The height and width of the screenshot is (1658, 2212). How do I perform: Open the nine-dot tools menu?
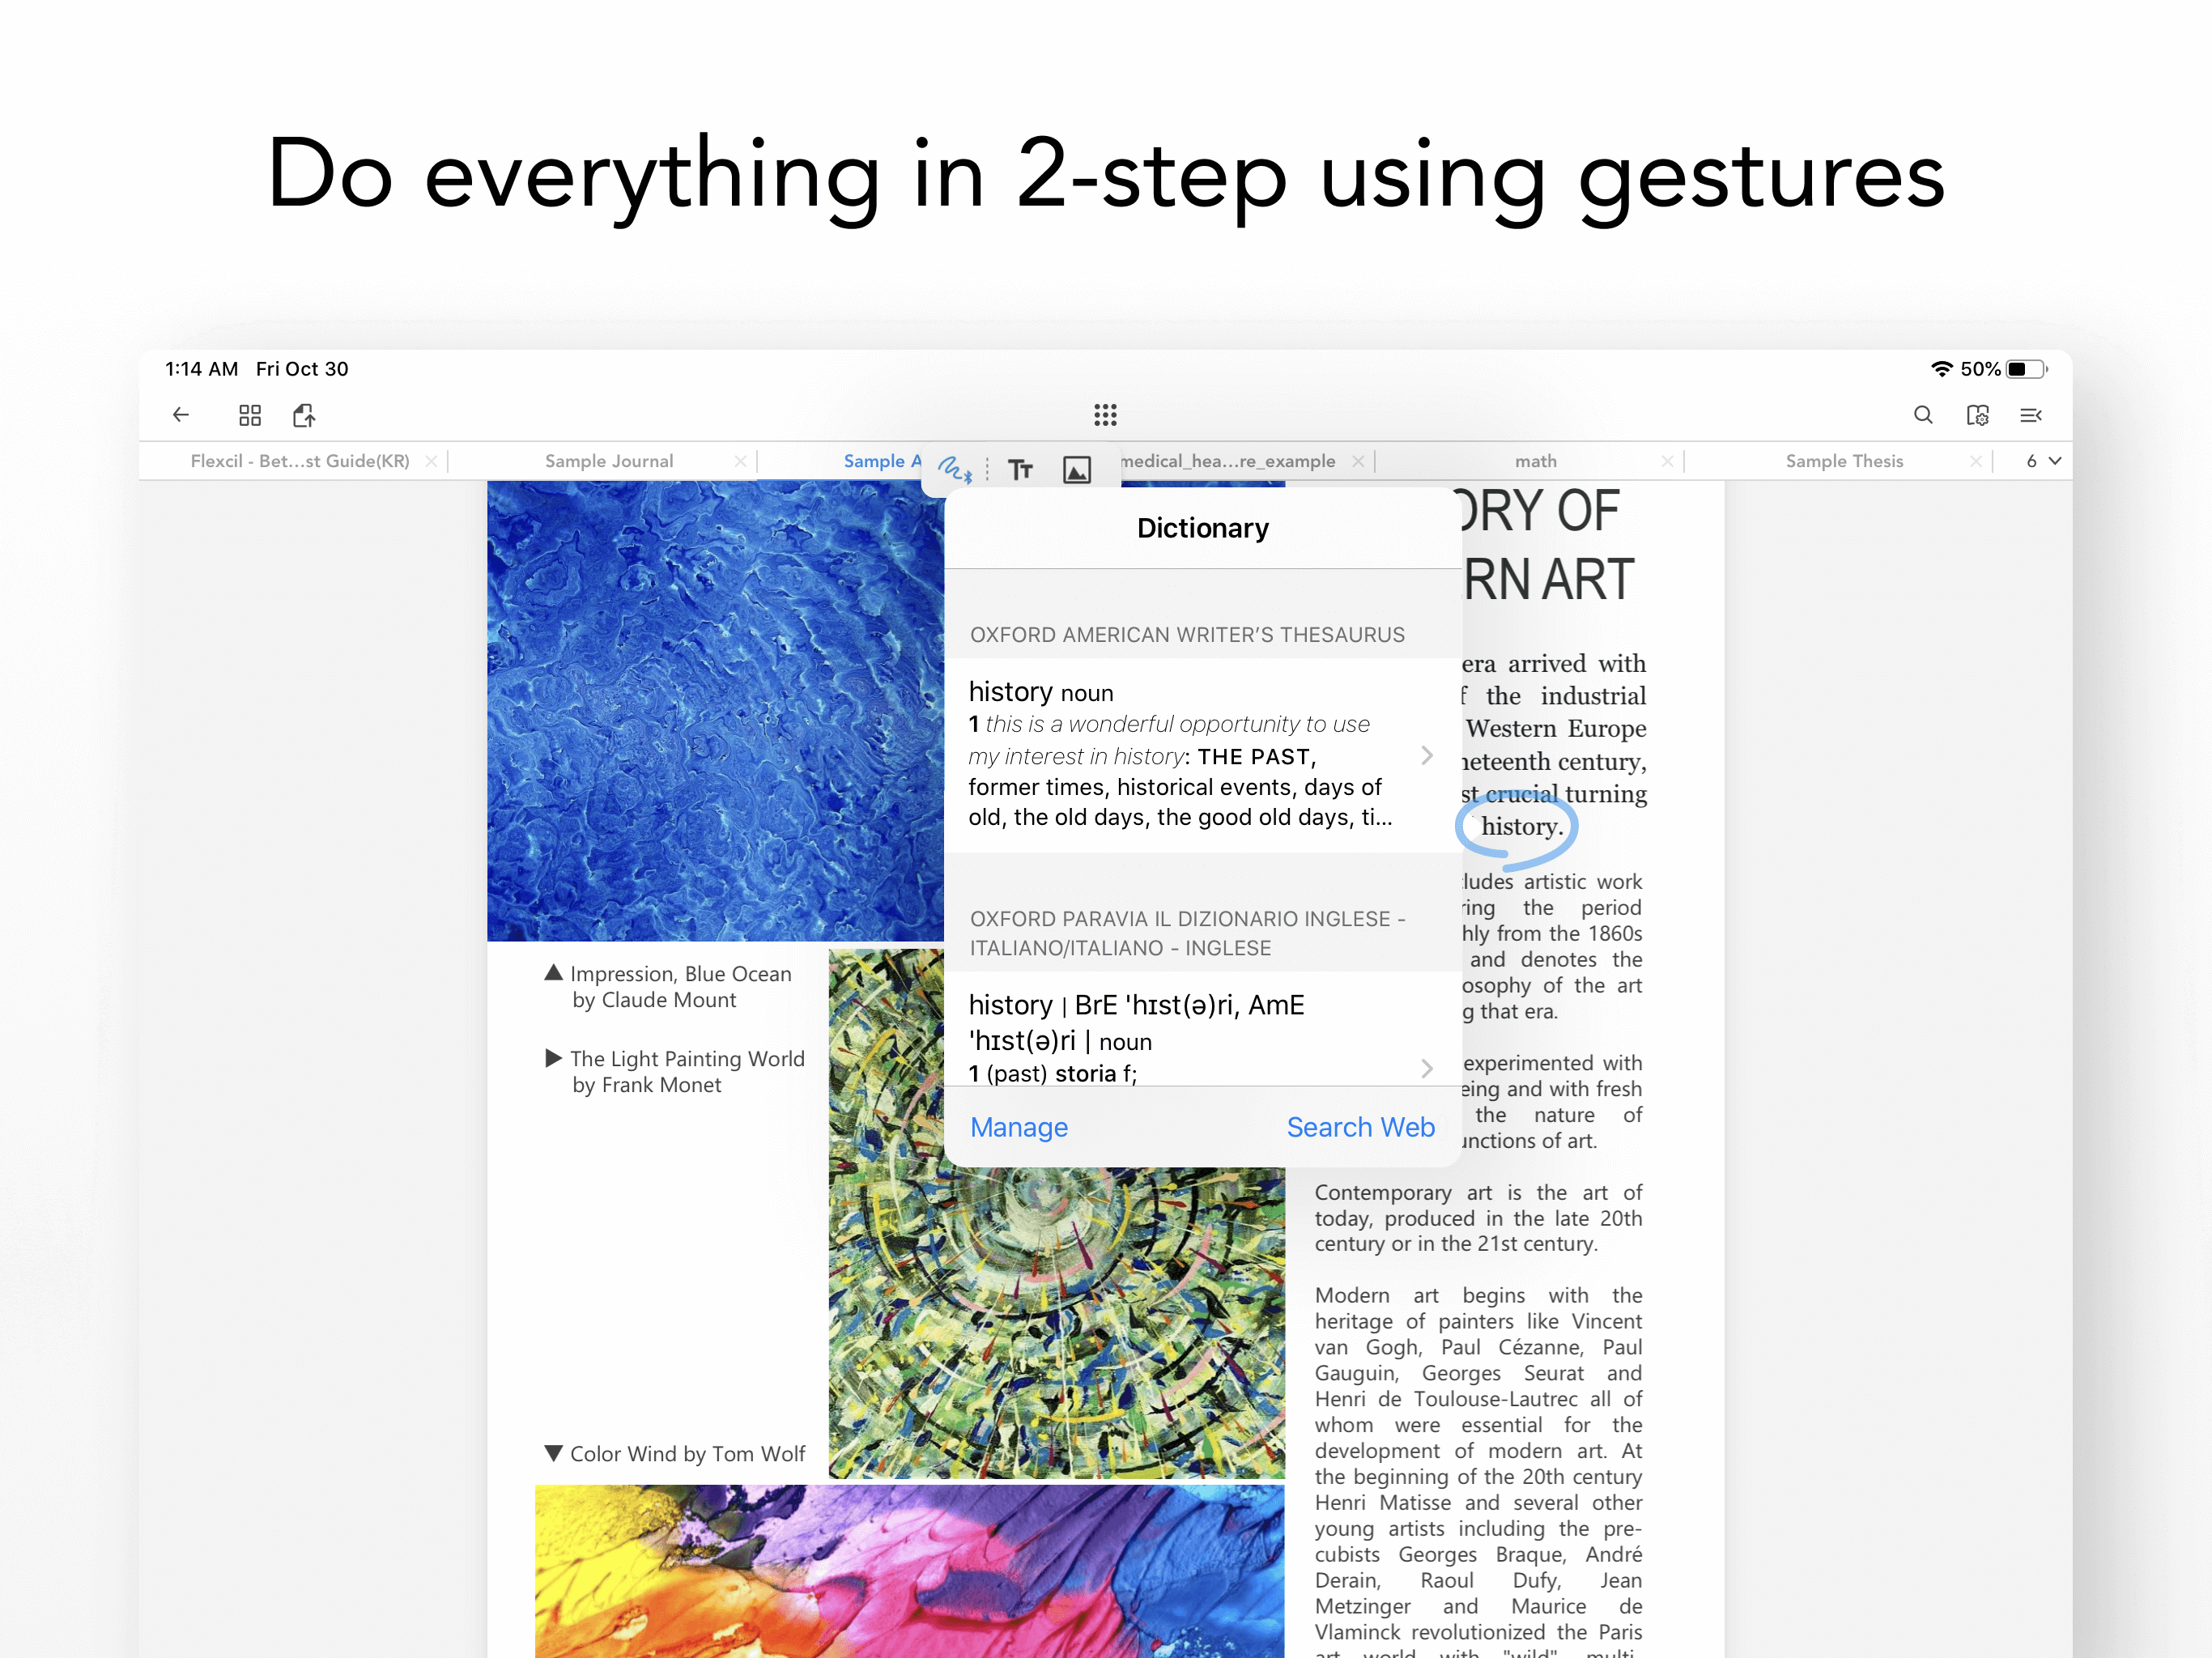tap(1105, 415)
